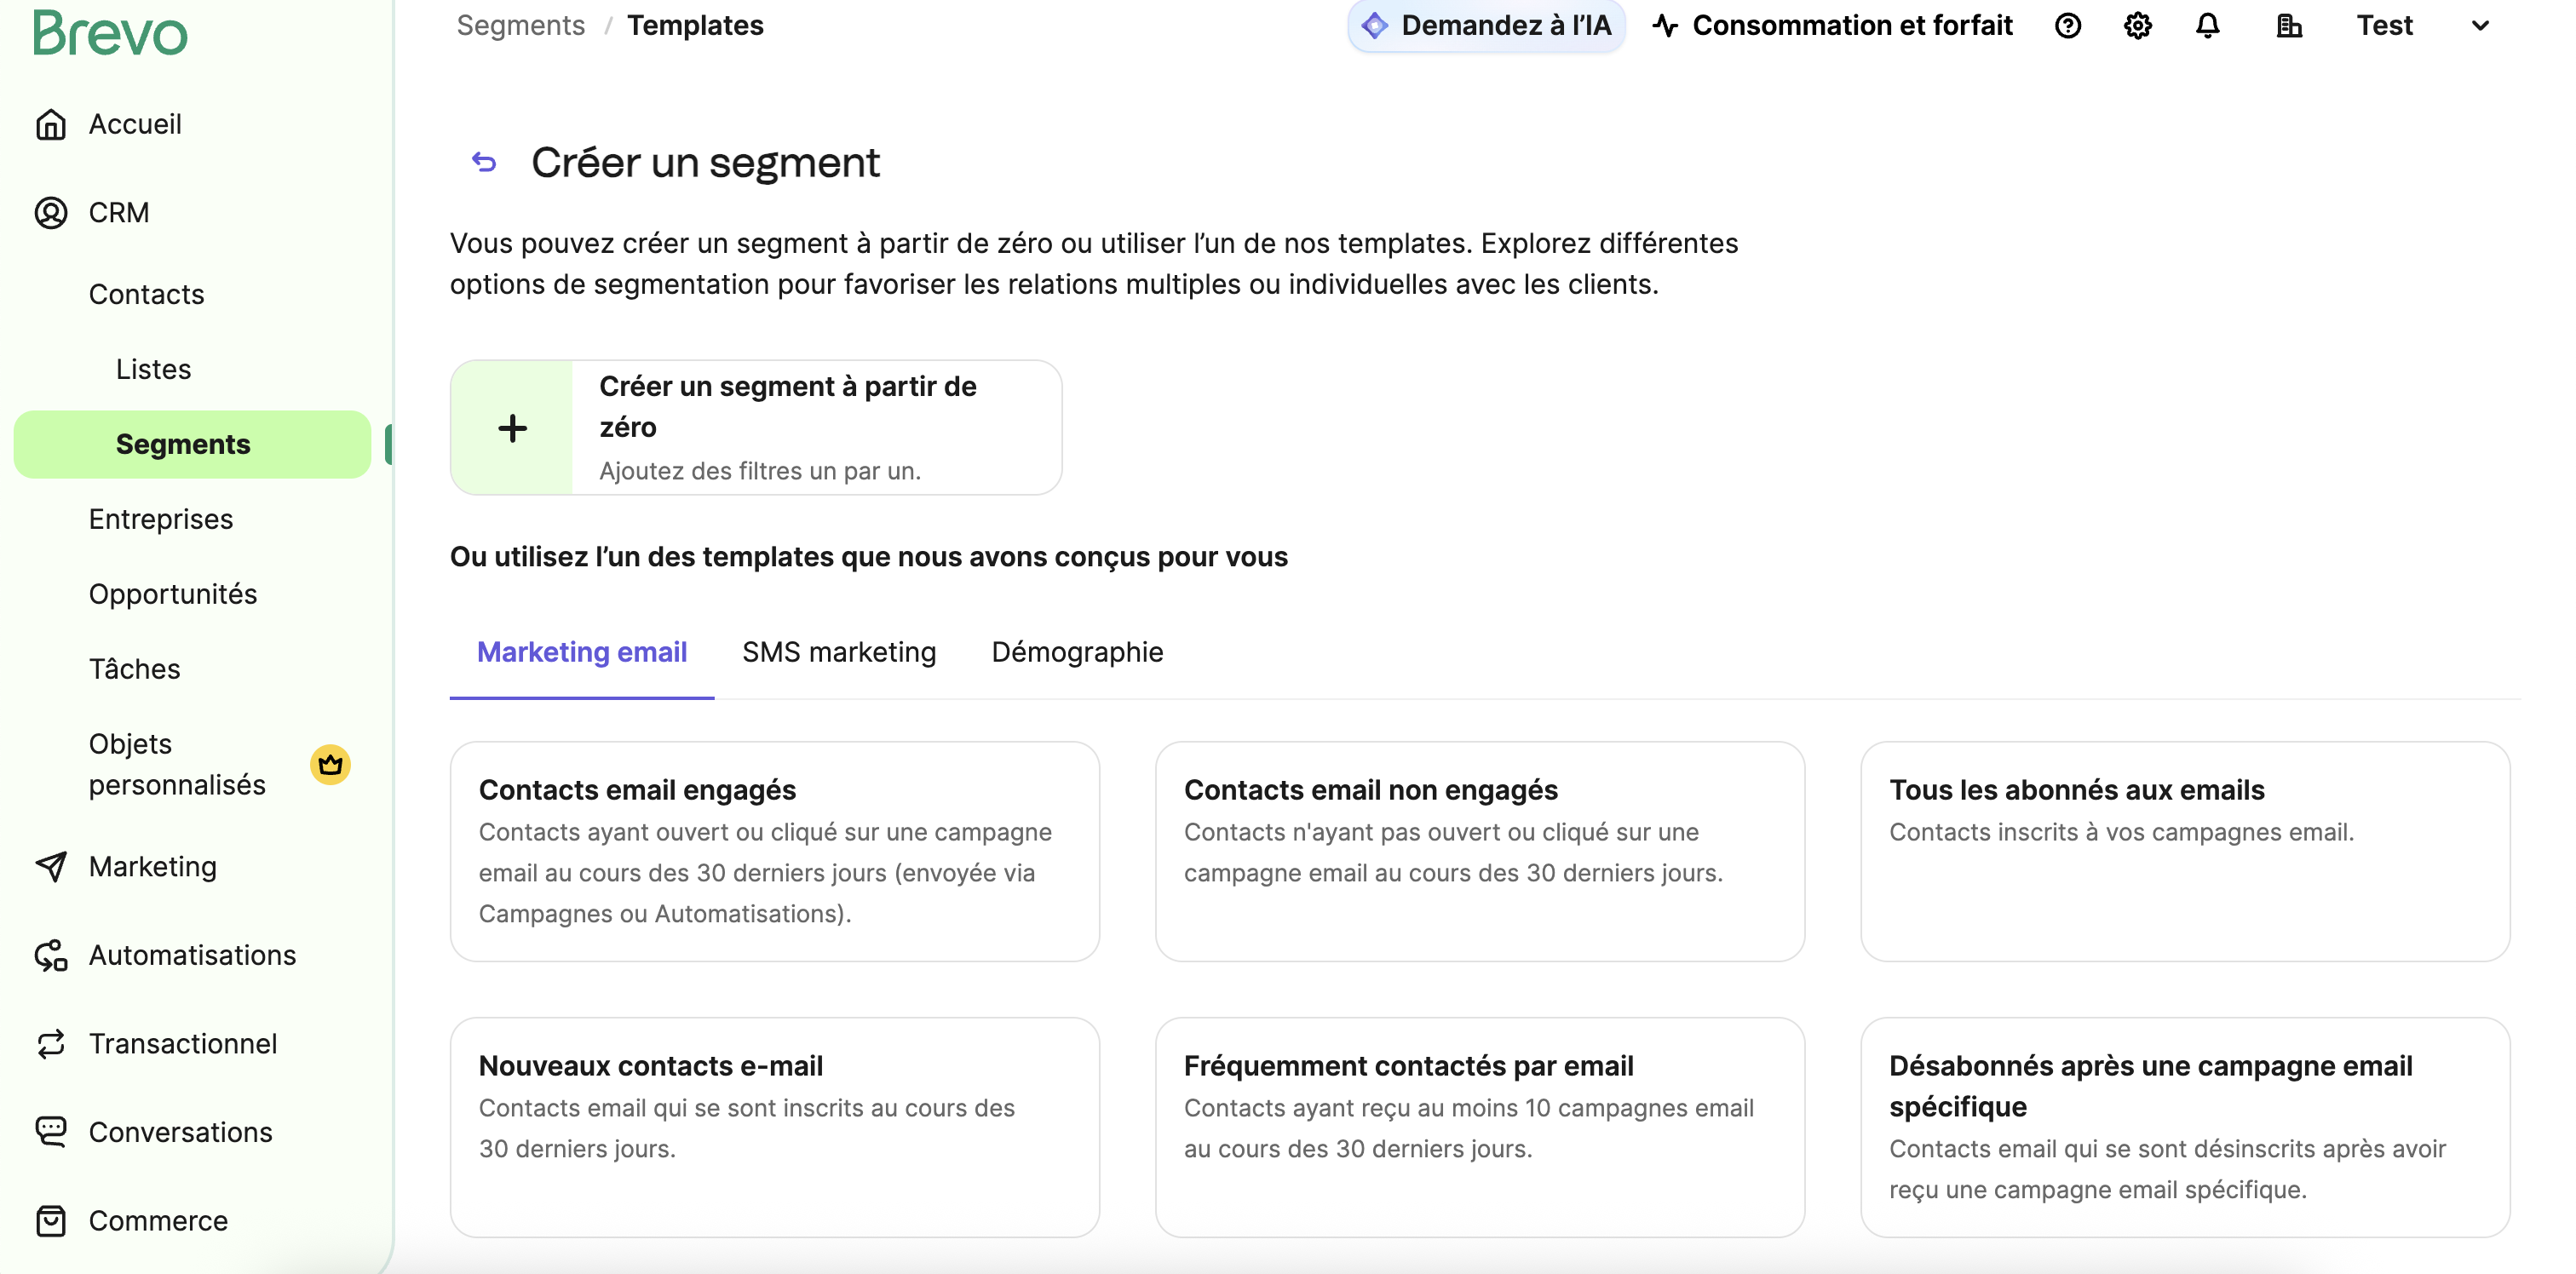2576x1274 pixels.
Task: Open the Démographie tab
Action: (1077, 651)
